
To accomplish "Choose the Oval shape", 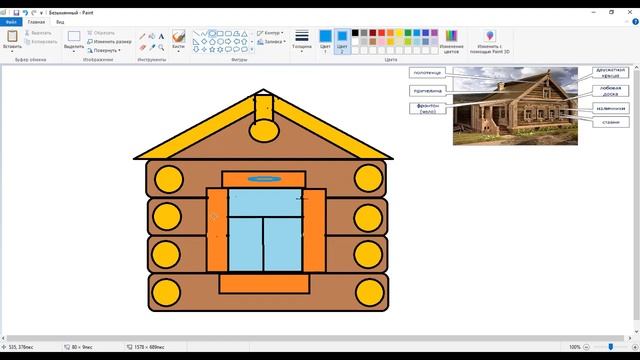I will [212, 33].
